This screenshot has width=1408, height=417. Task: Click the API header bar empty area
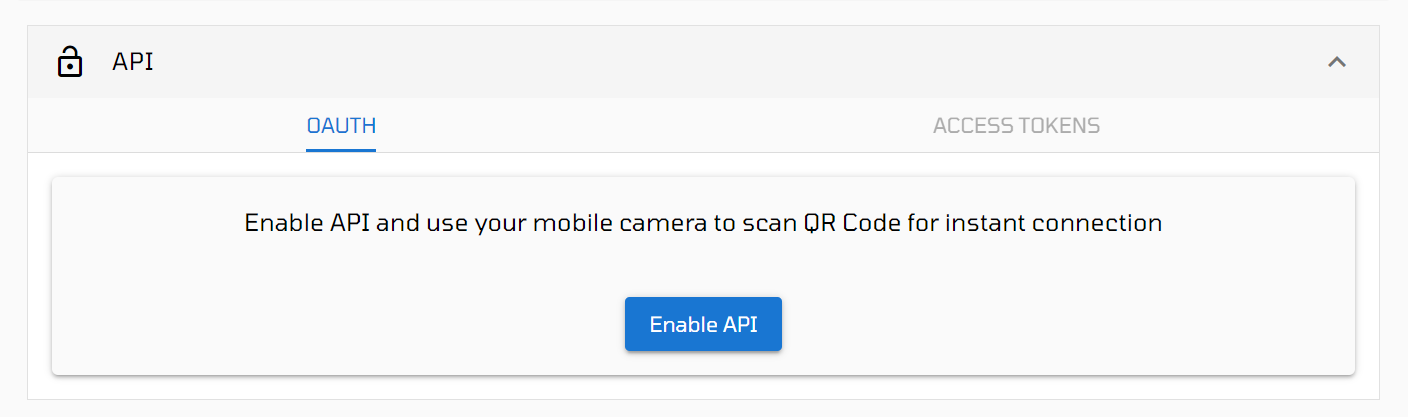(x=740, y=62)
